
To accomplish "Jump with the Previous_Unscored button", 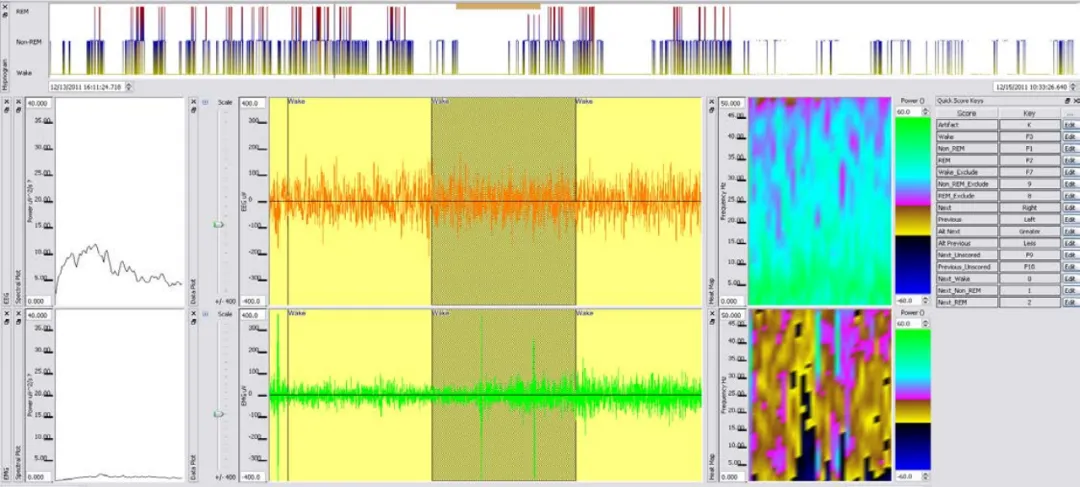I will (966, 267).
